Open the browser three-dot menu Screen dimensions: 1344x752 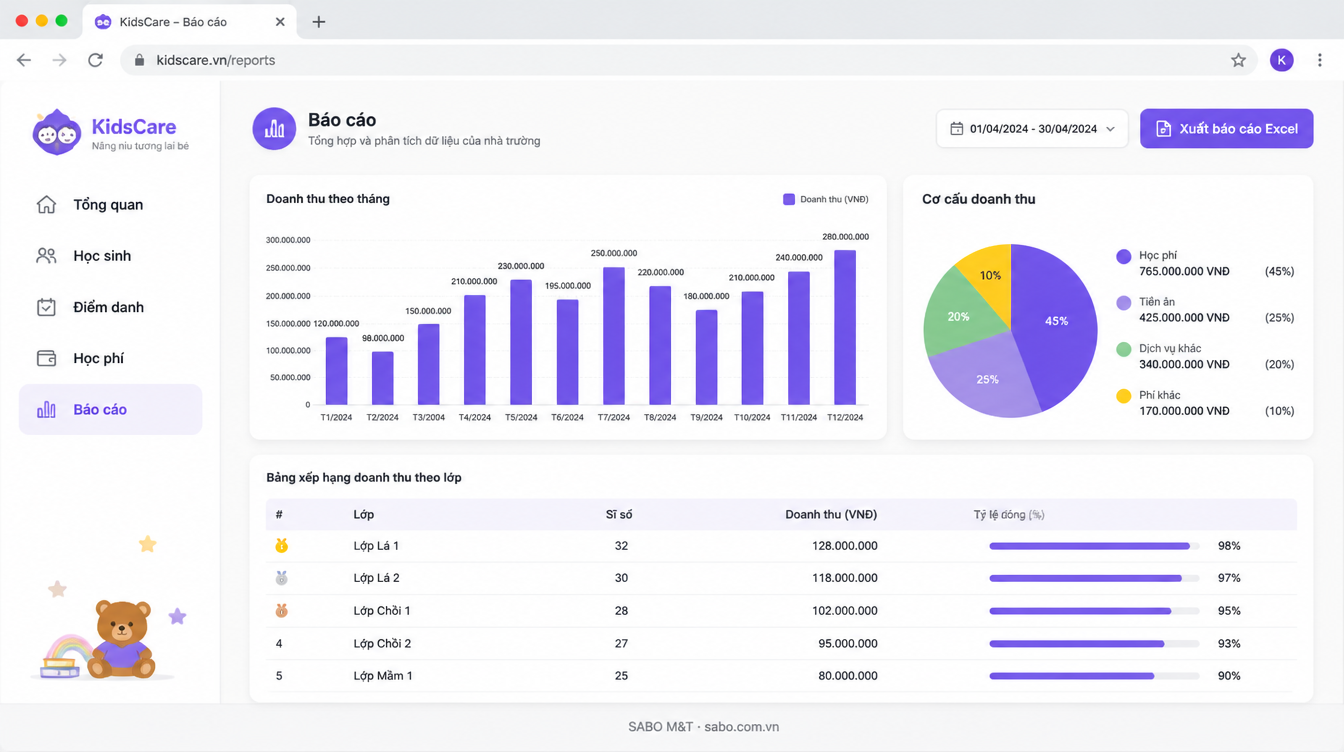click(1319, 60)
